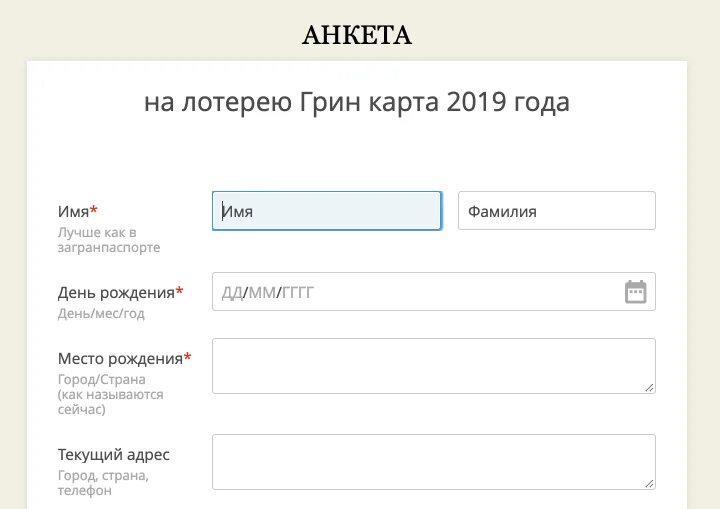Select the ММ month part of birthday
The image size is (720, 509).
pos(261,292)
